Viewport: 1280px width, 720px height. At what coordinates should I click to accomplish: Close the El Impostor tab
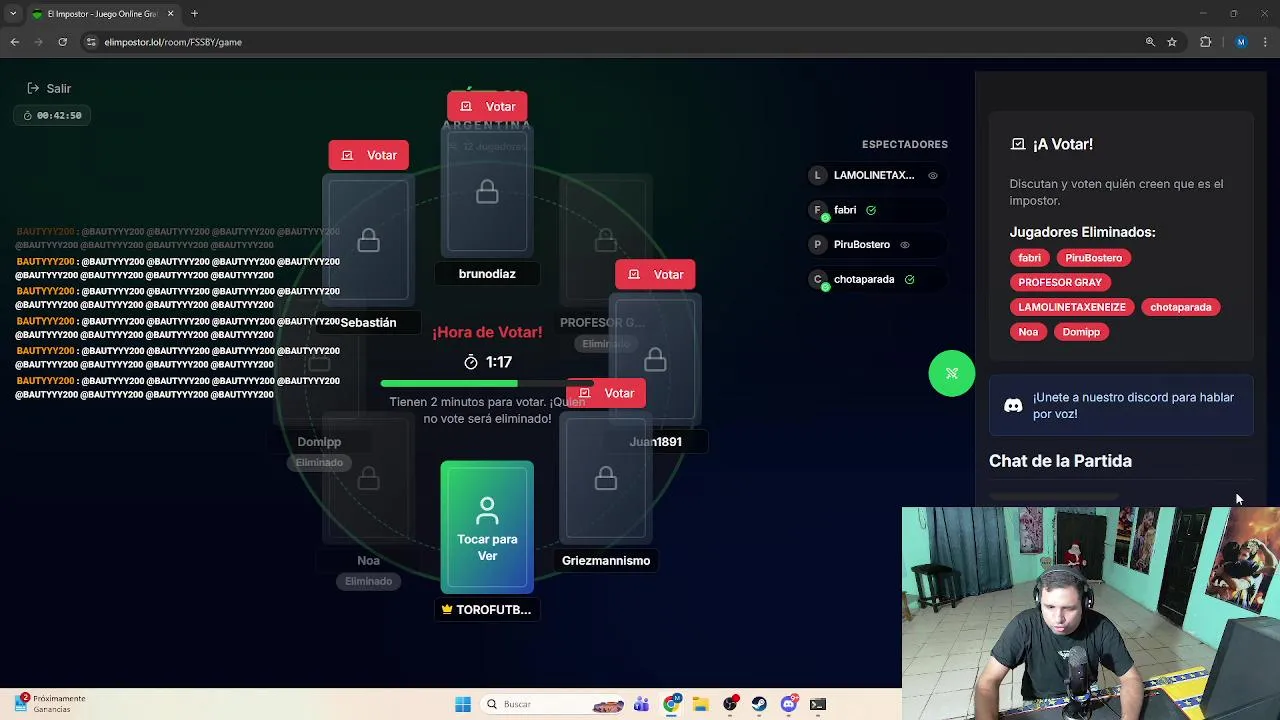pos(170,14)
